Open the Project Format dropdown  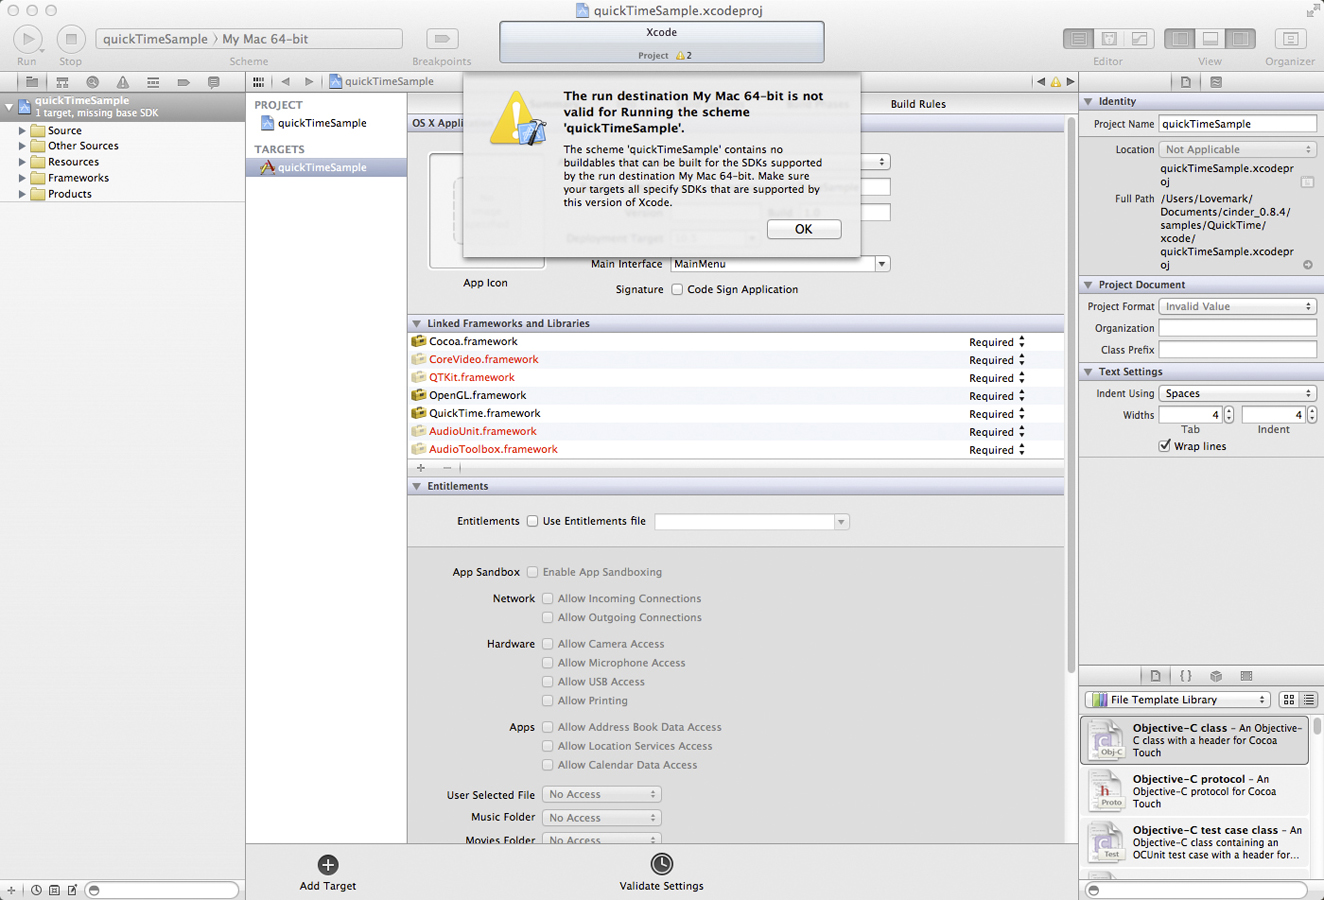[x=1237, y=307]
